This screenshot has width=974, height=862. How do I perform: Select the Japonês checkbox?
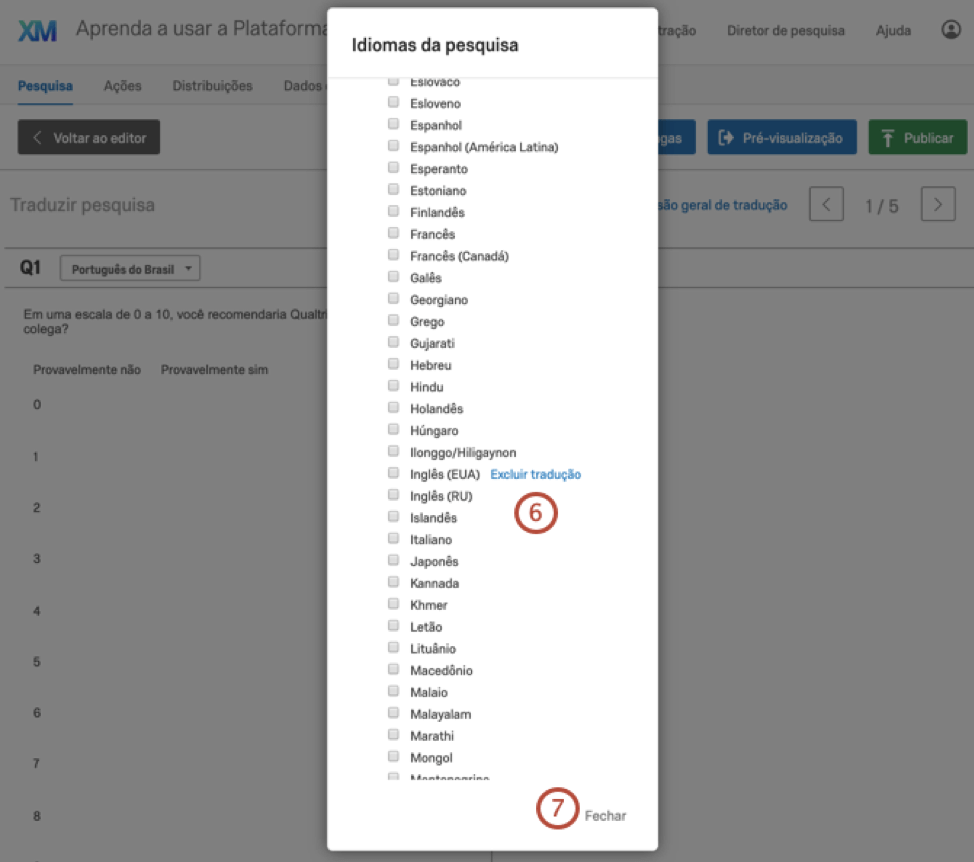(x=394, y=561)
